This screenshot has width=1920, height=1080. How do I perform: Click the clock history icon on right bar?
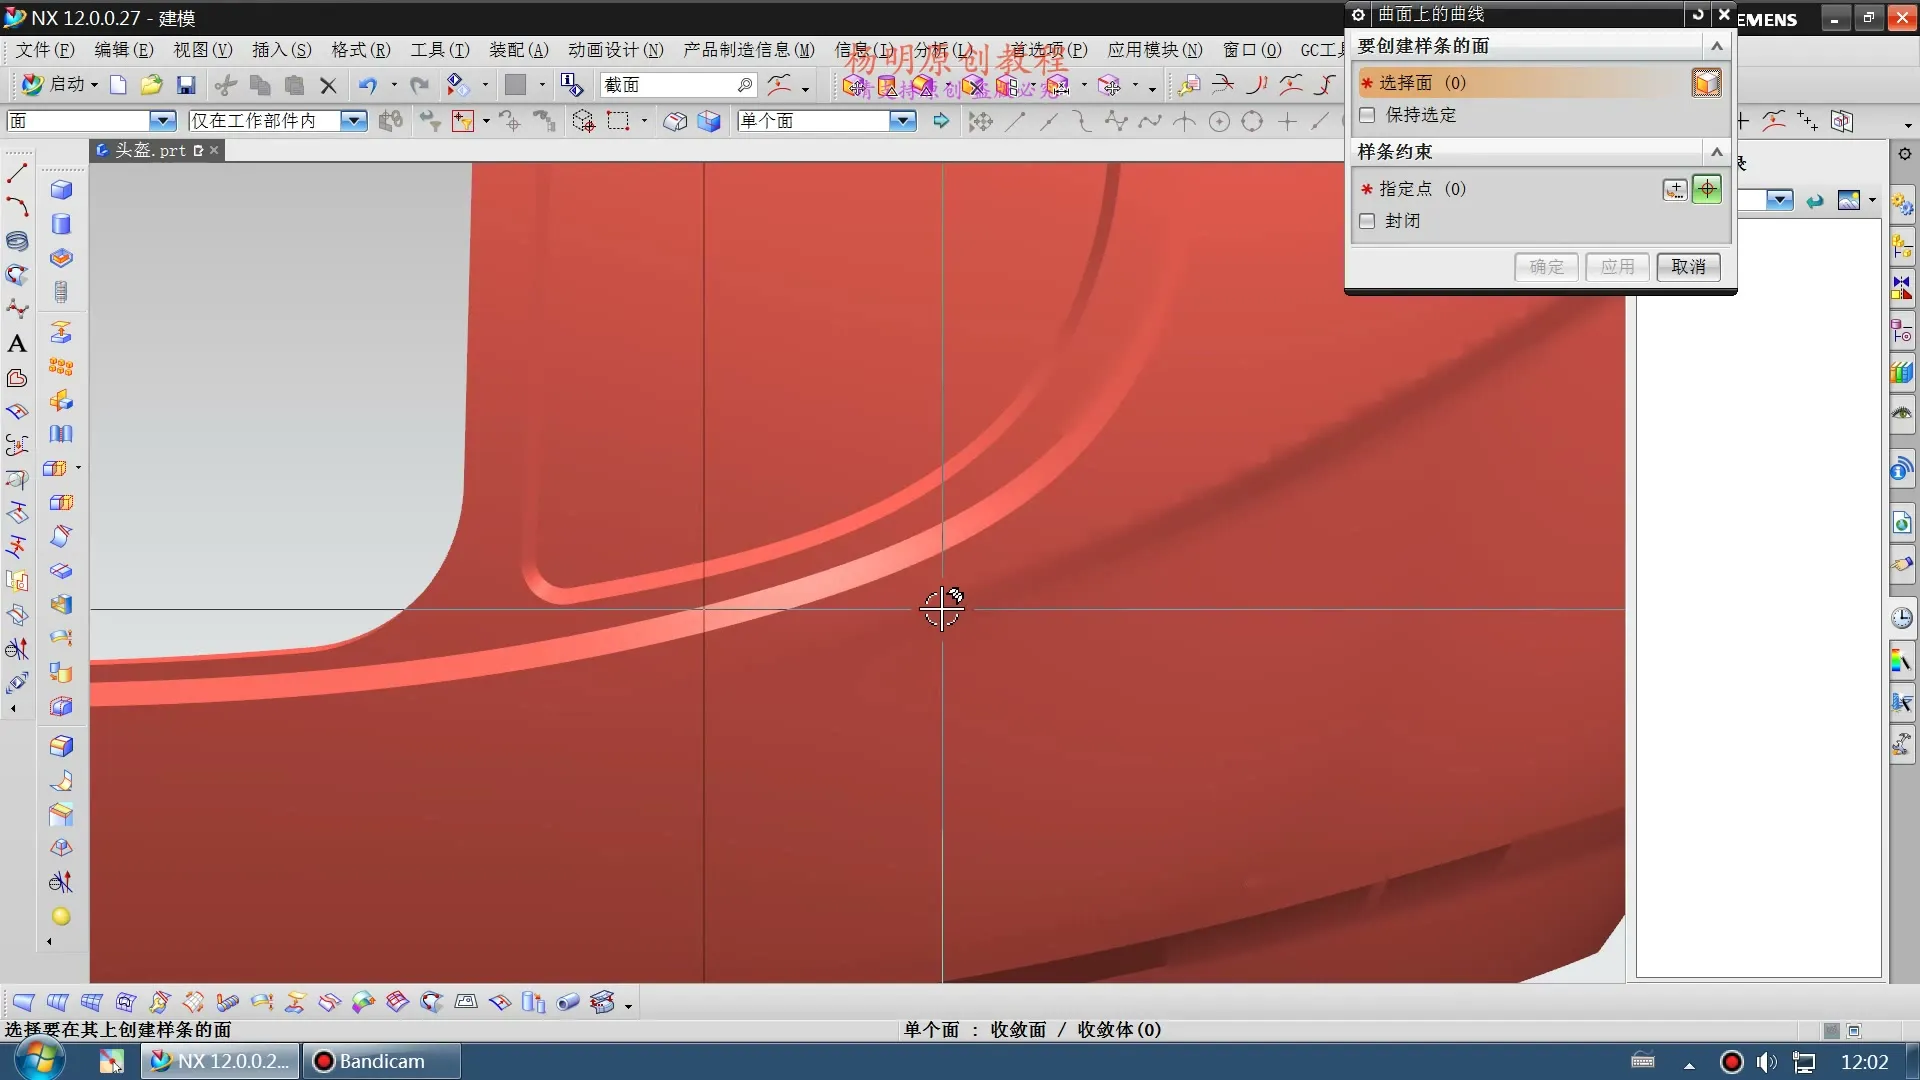click(1902, 618)
